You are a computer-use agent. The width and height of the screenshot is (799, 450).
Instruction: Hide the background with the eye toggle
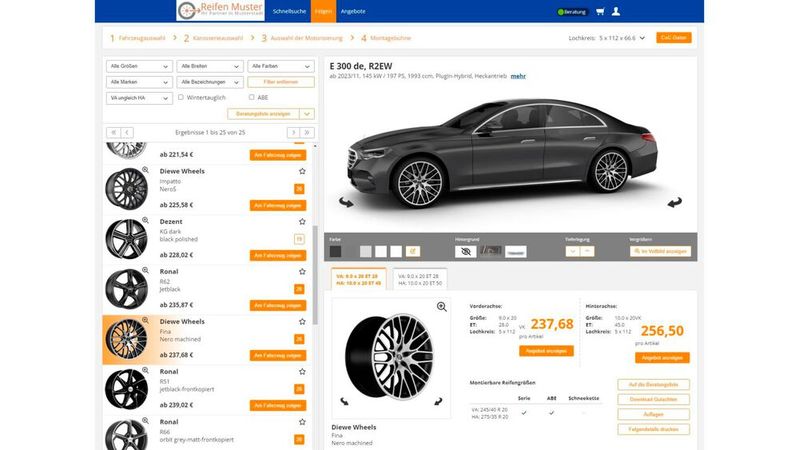(466, 251)
